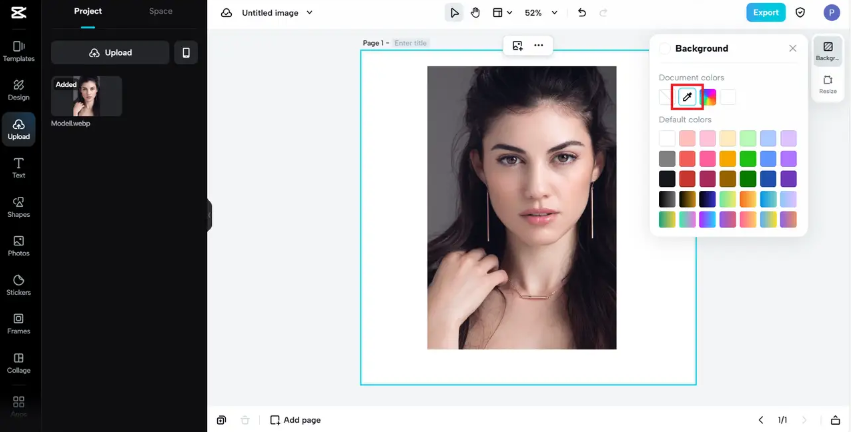Choose the orange-yellow default swatch
The width and height of the screenshot is (851, 432).
tap(728, 159)
